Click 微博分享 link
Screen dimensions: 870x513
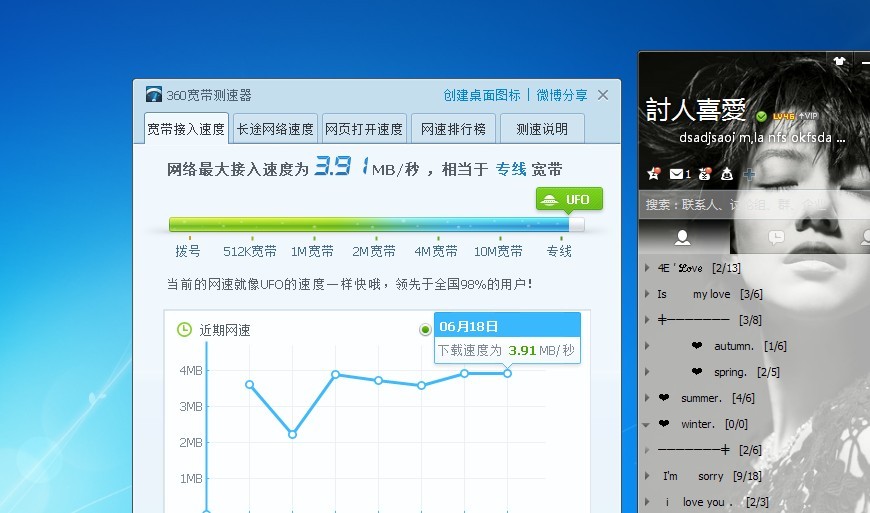point(562,95)
